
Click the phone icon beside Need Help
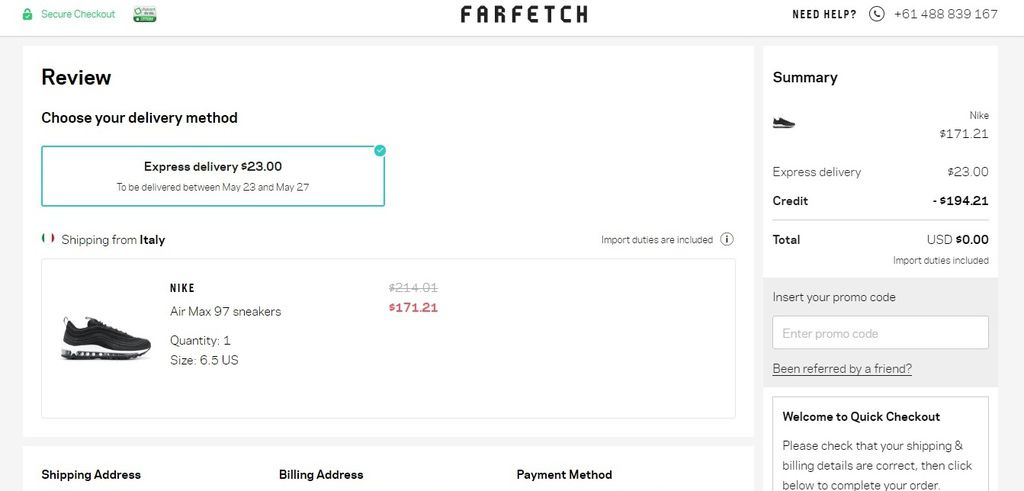pyautogui.click(x=876, y=14)
